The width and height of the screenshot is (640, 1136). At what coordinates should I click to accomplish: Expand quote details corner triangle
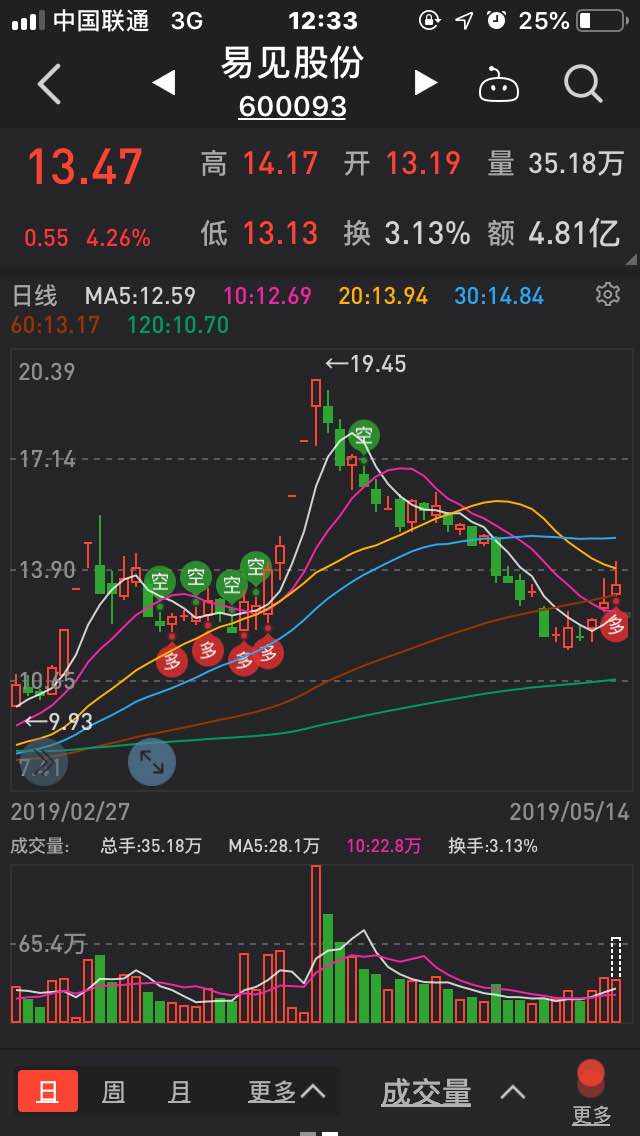coord(631,259)
